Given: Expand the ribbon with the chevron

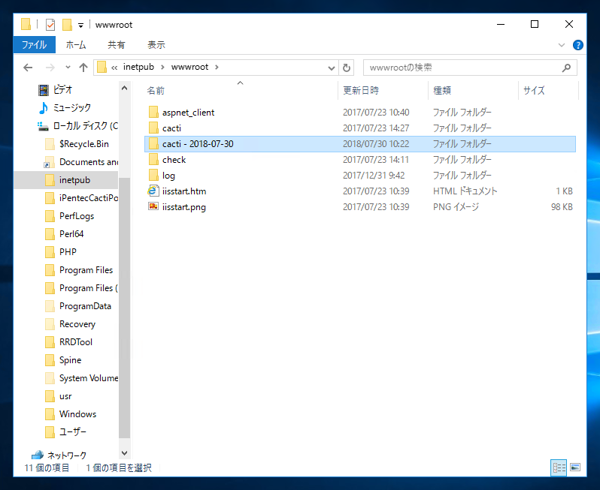Looking at the screenshot, I should pos(561,45).
